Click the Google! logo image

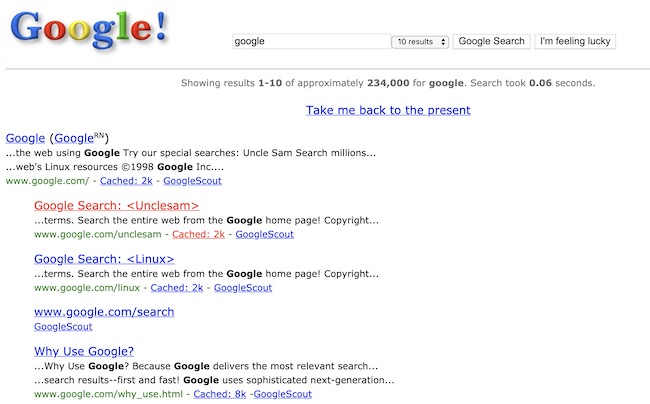click(x=89, y=29)
